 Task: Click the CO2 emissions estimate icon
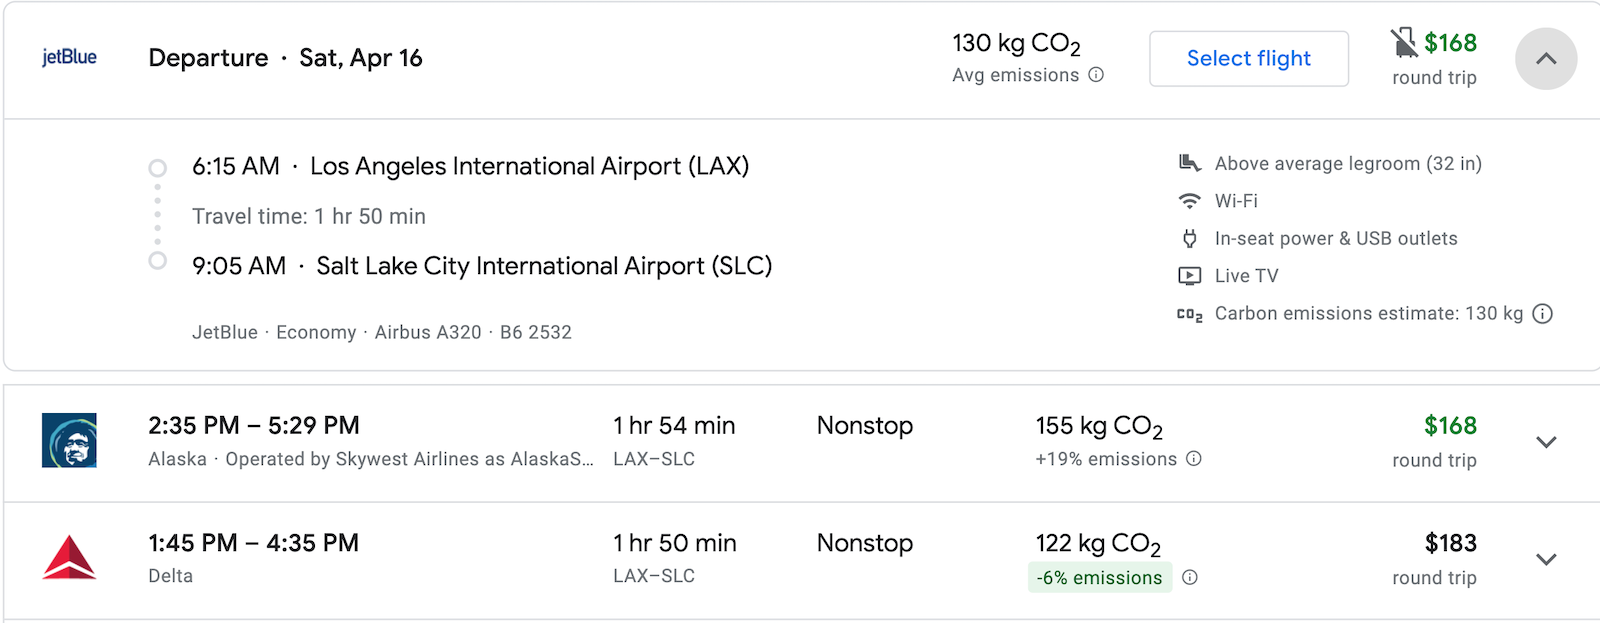point(1188,313)
